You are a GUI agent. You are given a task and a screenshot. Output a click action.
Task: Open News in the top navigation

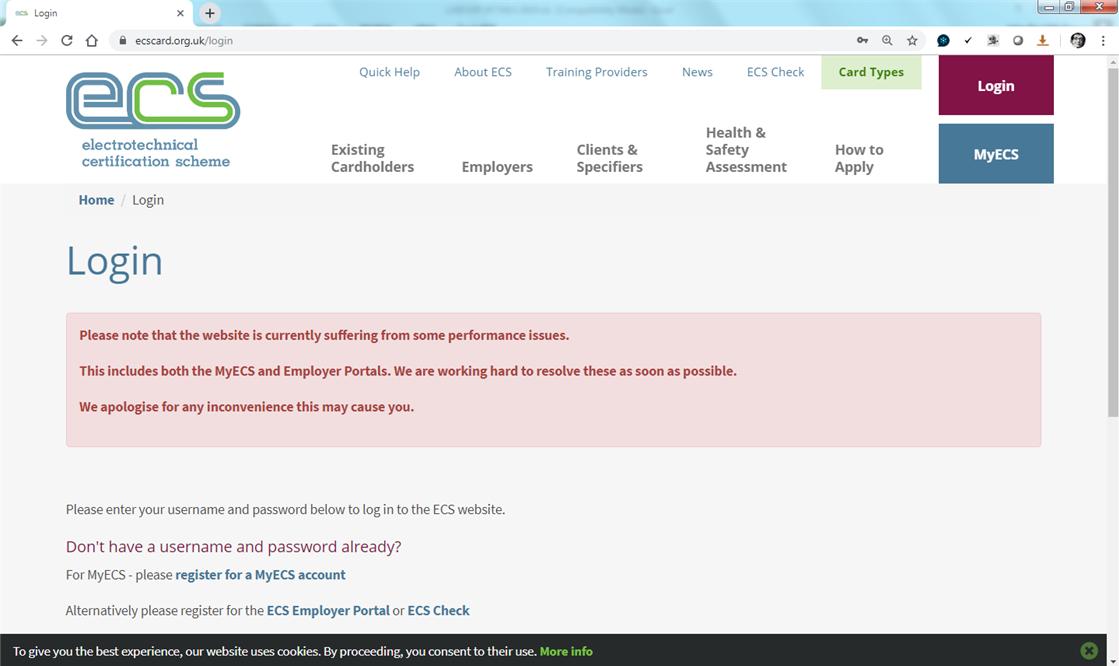[697, 72]
